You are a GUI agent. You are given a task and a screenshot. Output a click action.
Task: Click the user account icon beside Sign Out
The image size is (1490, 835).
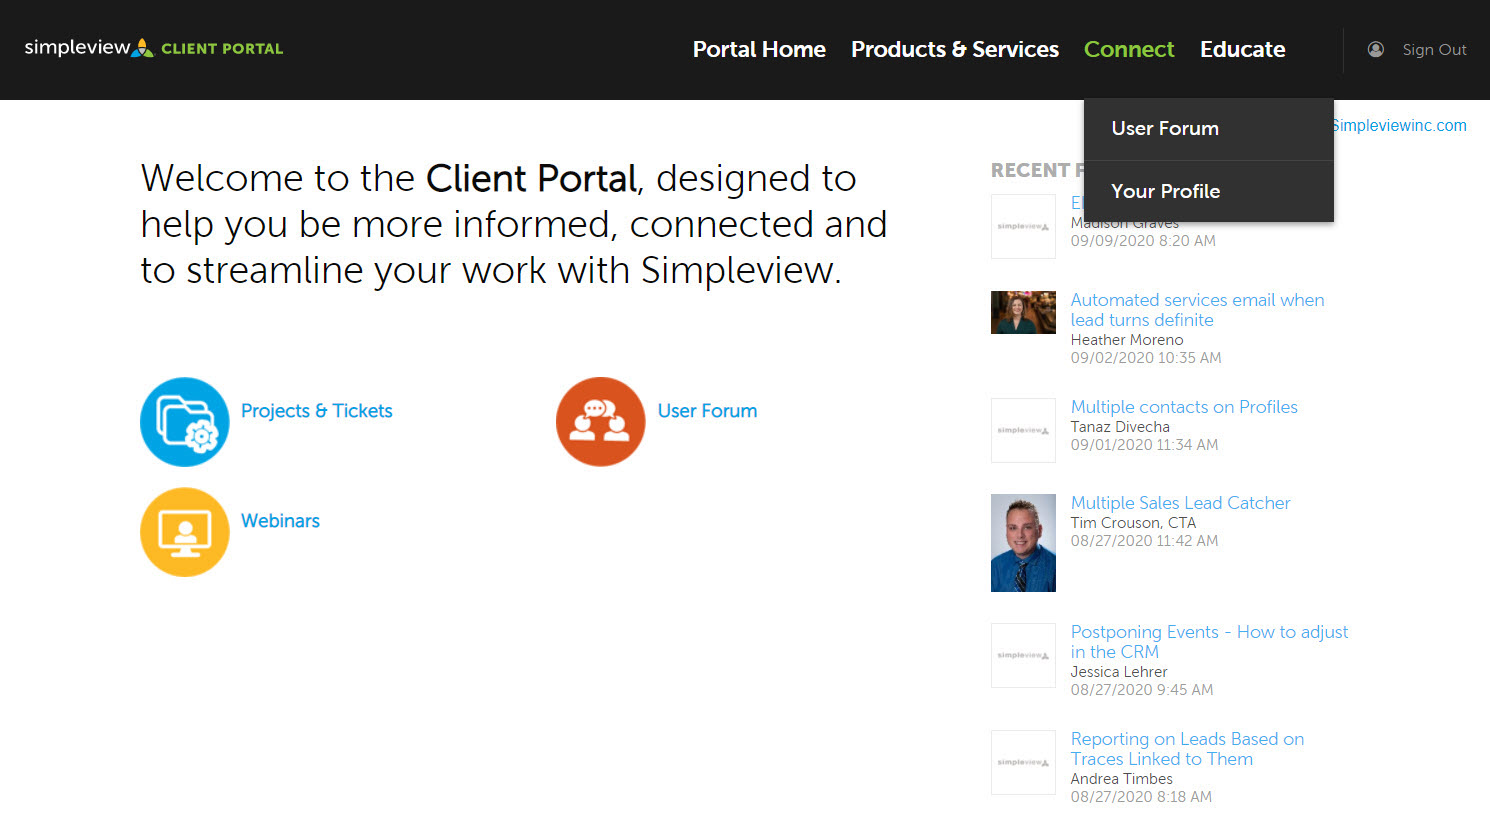click(x=1376, y=49)
